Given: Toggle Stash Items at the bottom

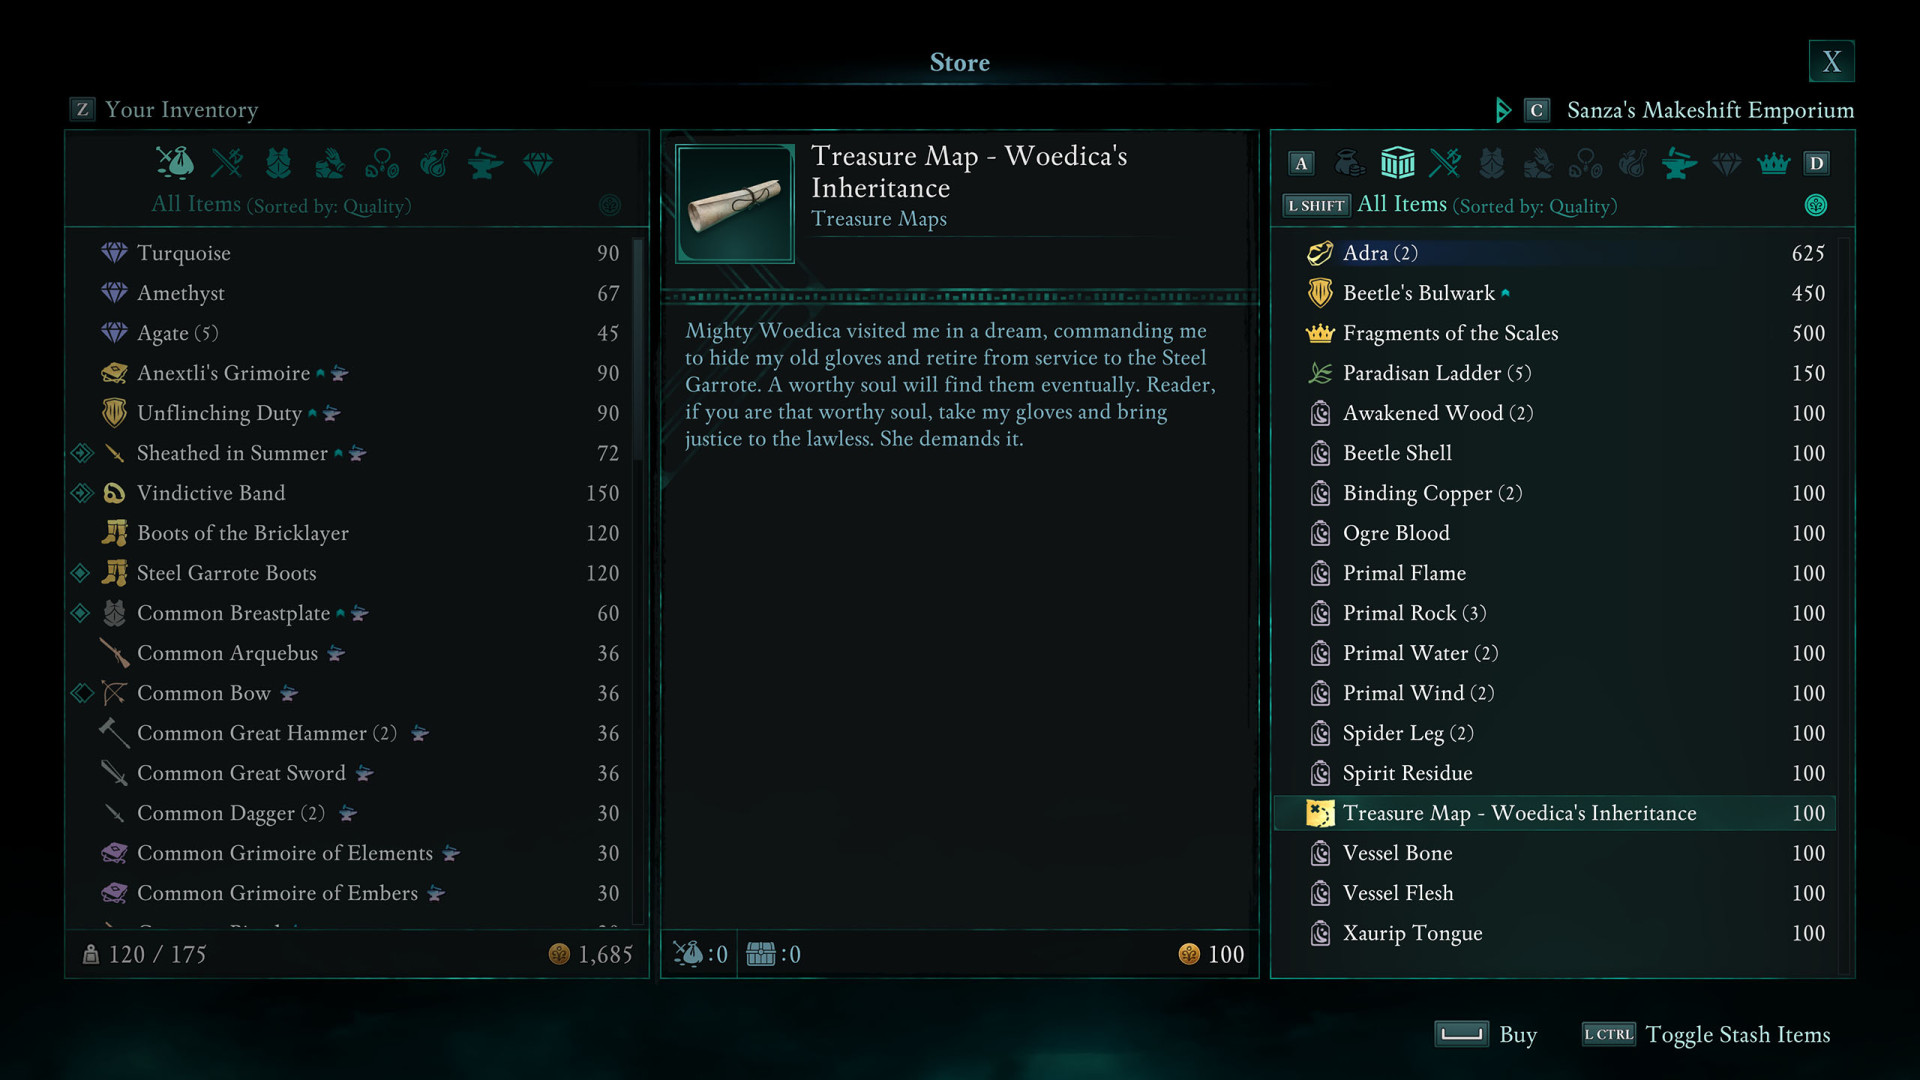Looking at the screenshot, I should (1706, 1034).
